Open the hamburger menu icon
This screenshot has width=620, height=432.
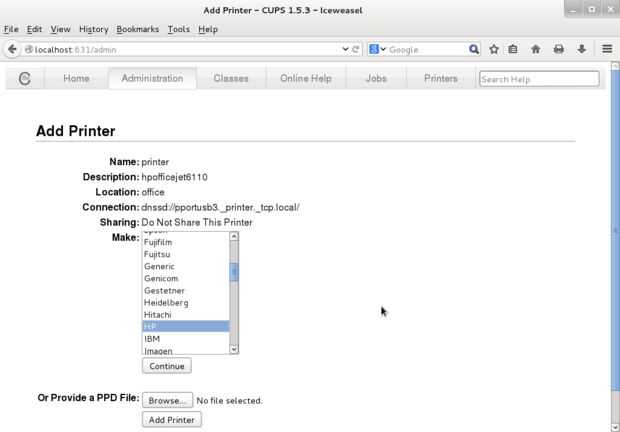[x=607, y=49]
